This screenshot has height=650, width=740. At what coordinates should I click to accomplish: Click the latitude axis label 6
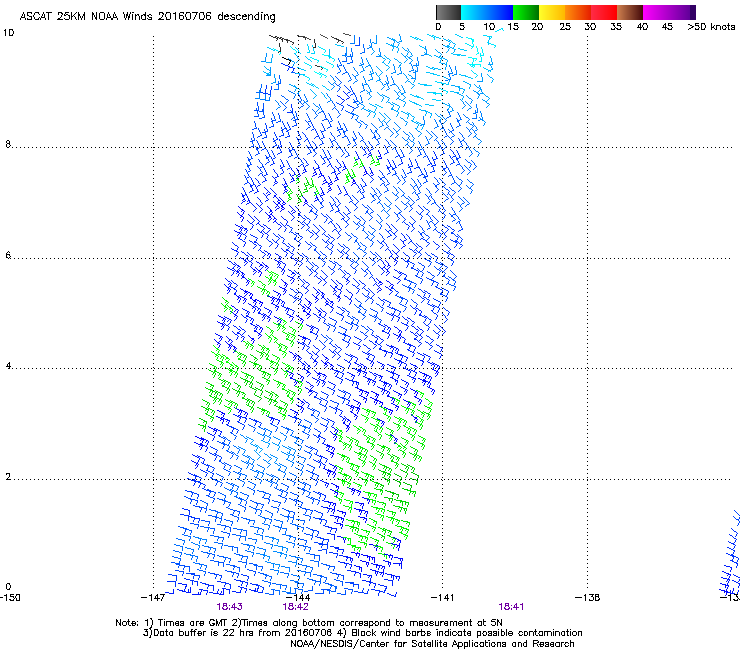(x=8, y=255)
